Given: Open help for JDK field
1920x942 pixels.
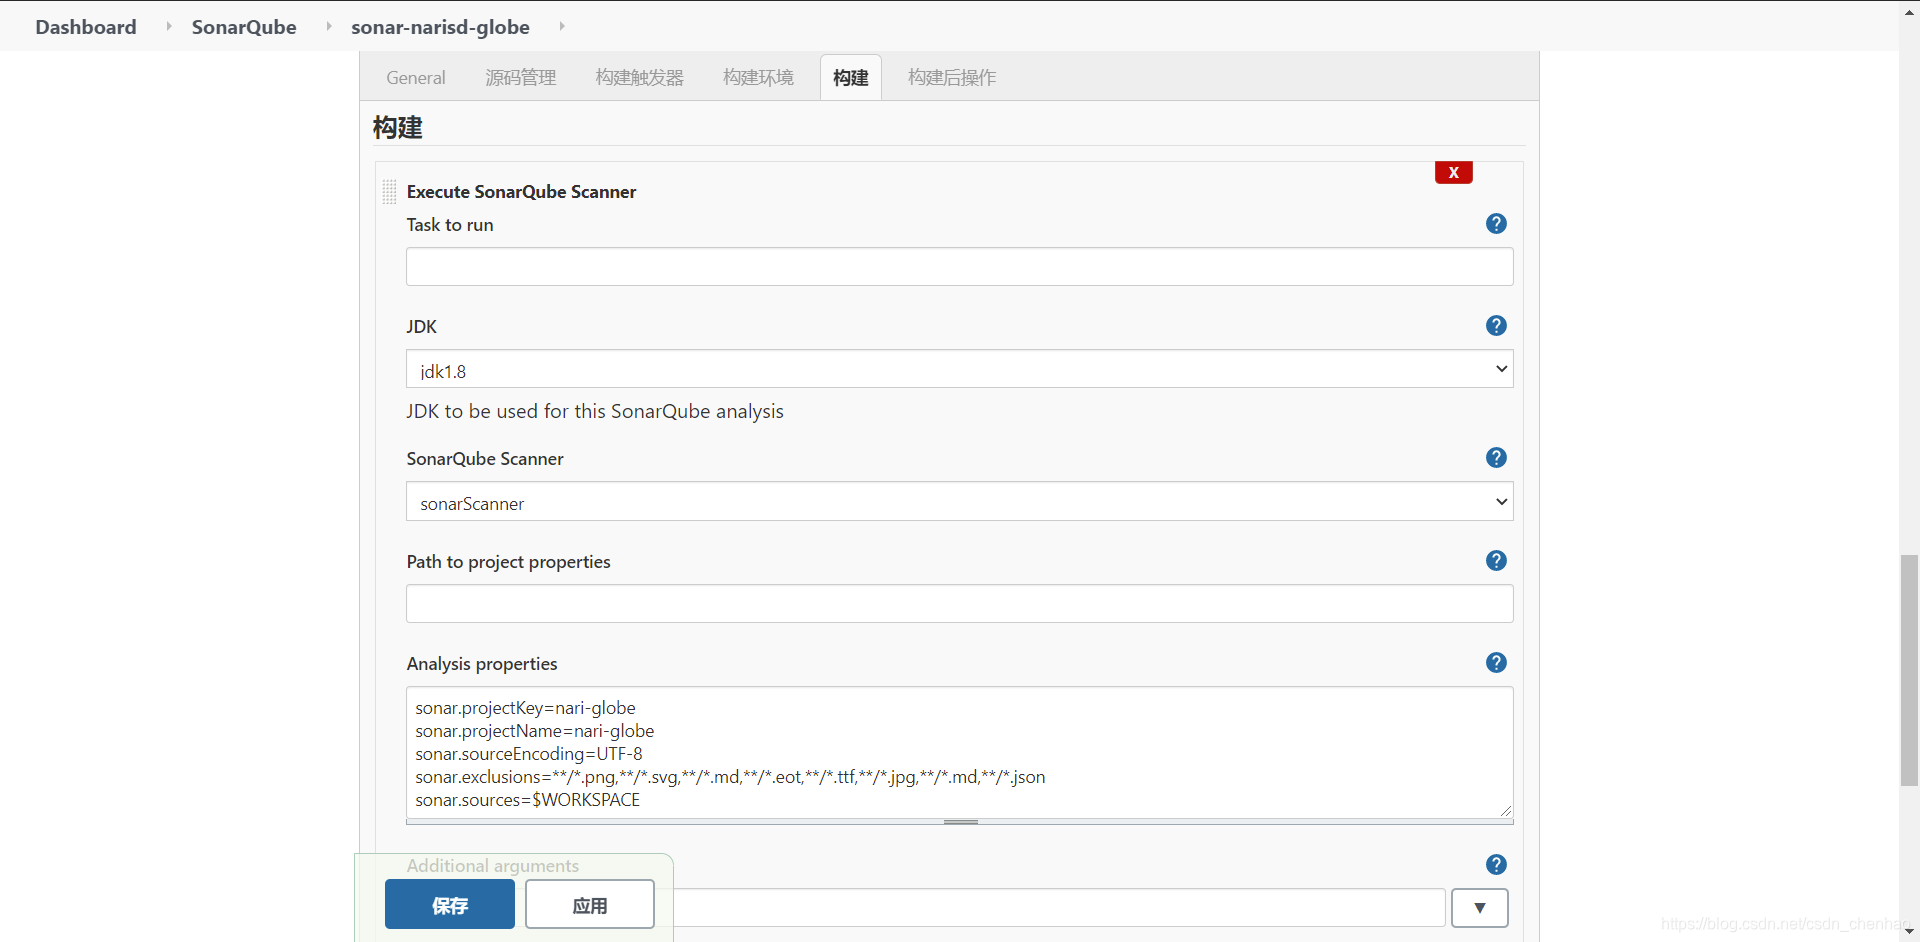Looking at the screenshot, I should (x=1496, y=326).
